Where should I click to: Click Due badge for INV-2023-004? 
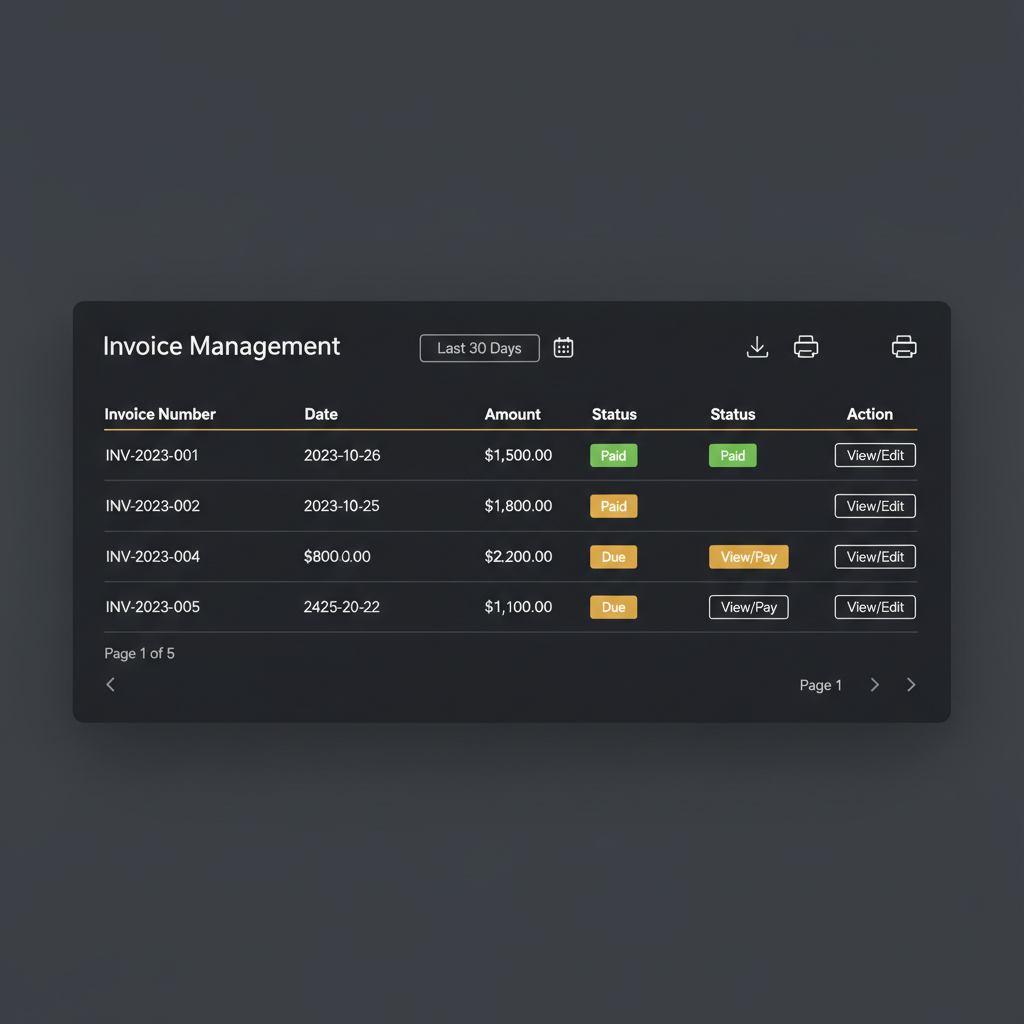613,557
